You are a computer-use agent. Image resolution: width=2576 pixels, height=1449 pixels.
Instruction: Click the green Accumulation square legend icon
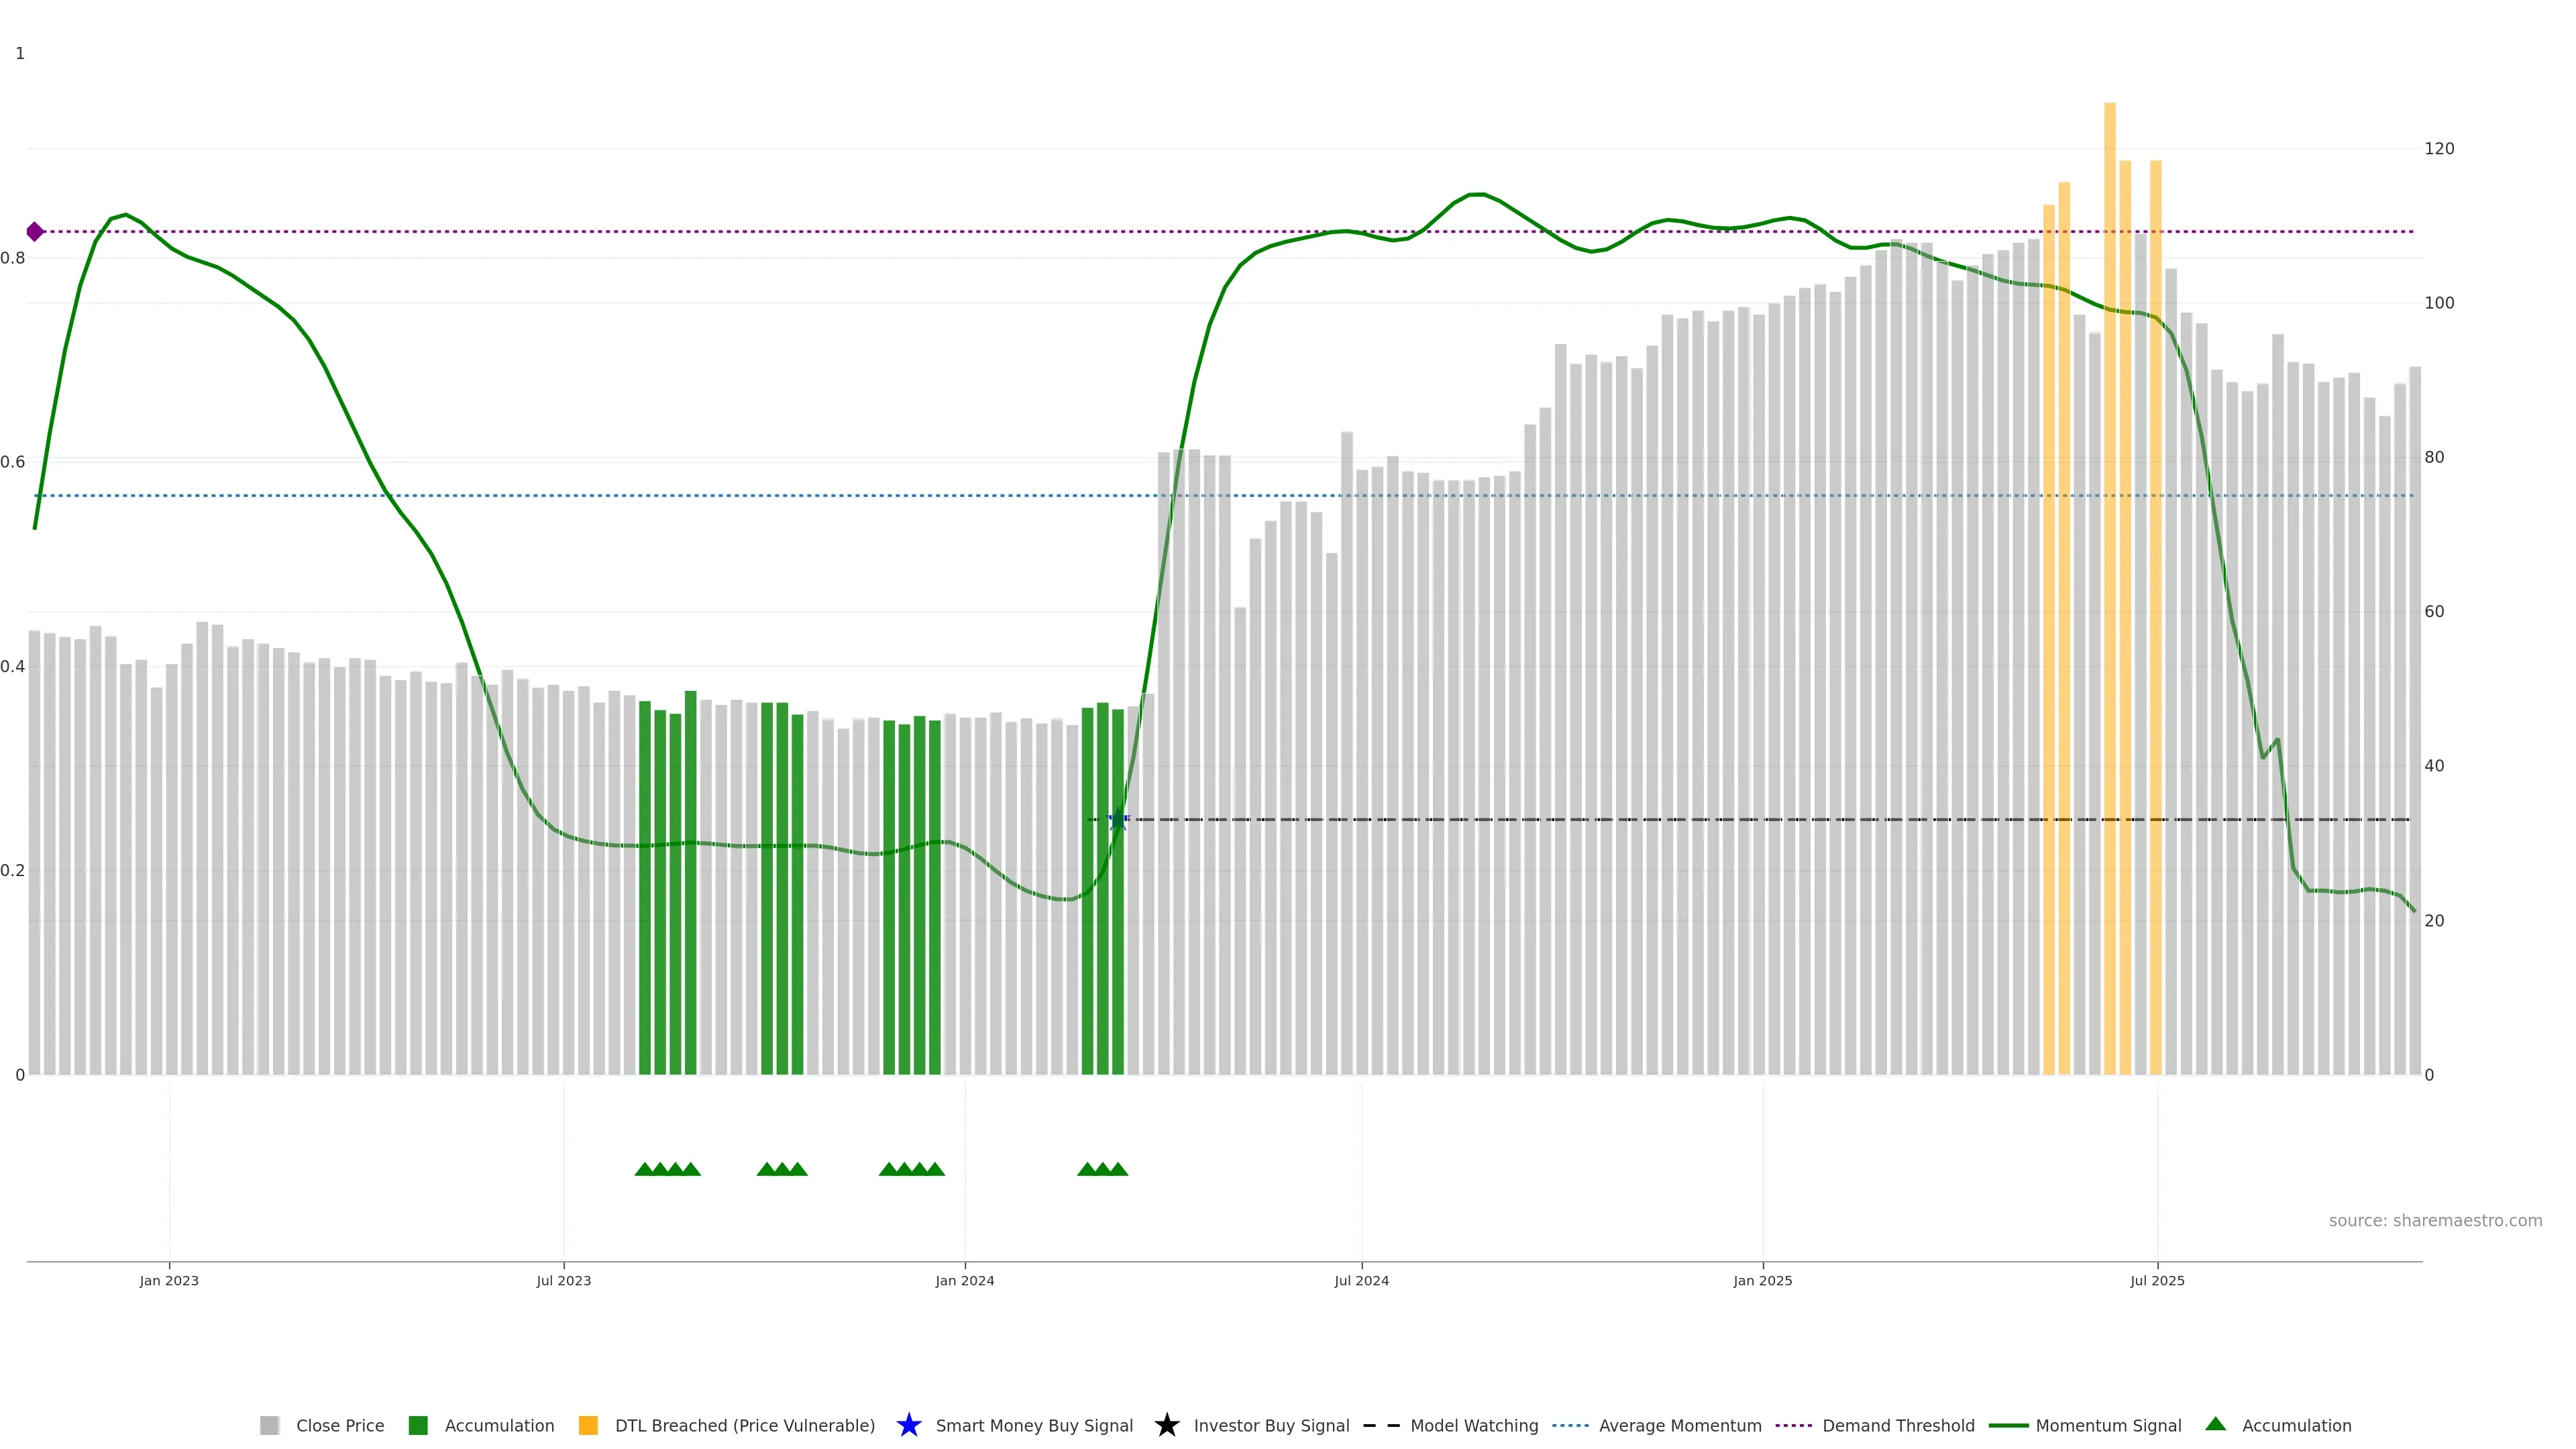click(x=418, y=1425)
